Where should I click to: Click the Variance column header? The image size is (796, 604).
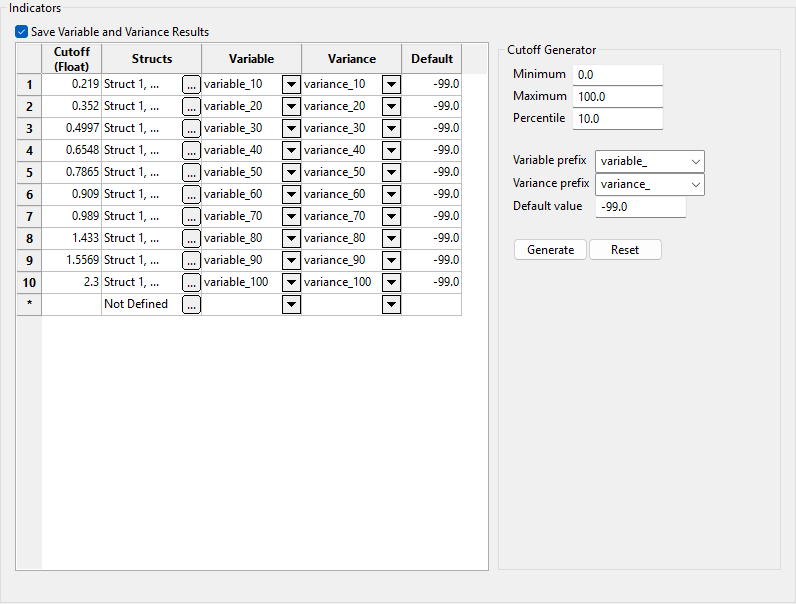click(x=351, y=59)
